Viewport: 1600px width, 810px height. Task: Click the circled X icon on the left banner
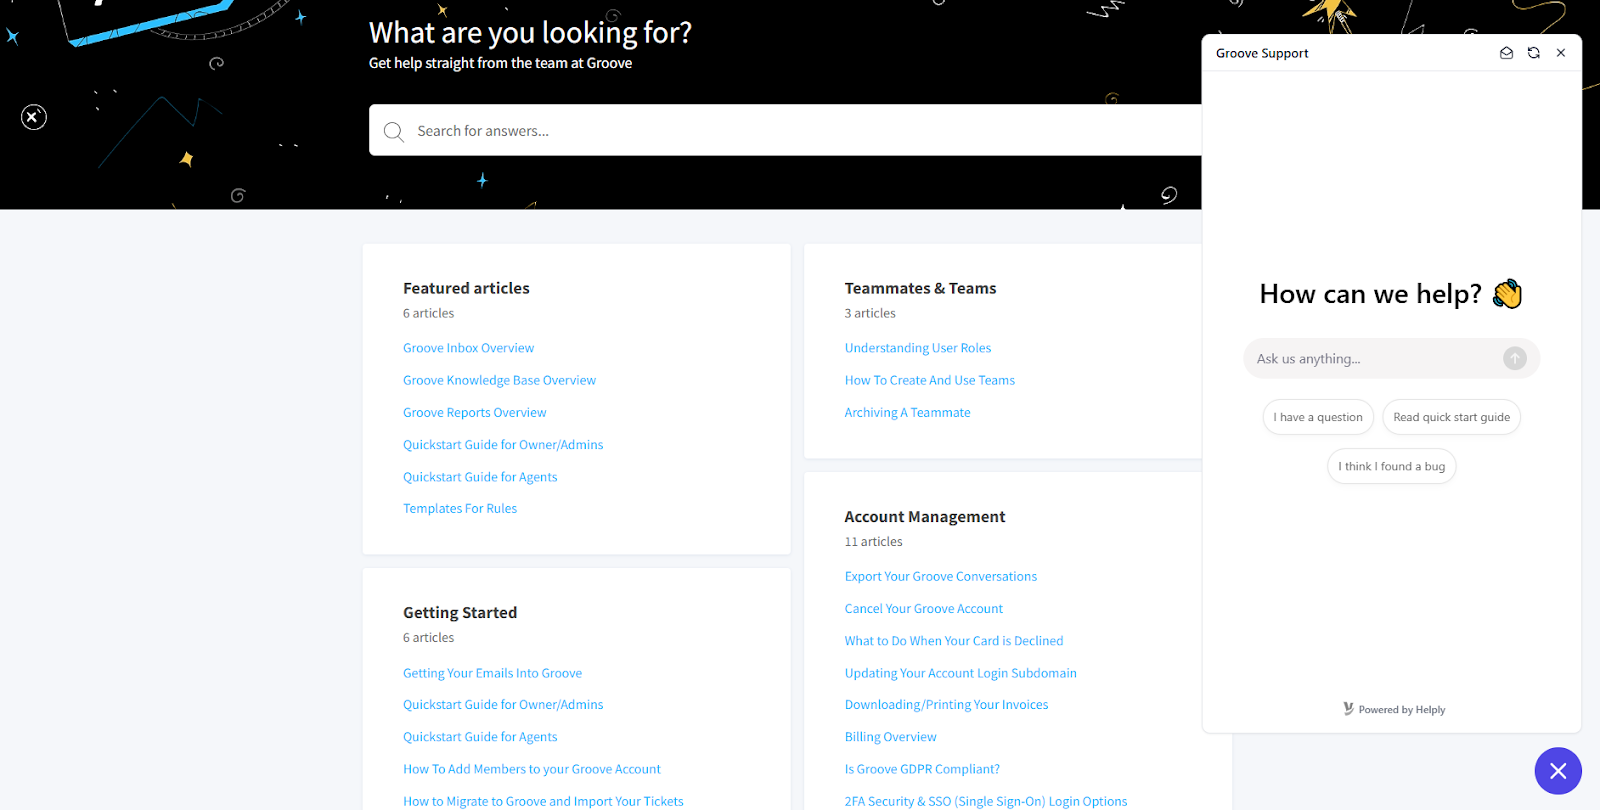(x=33, y=117)
